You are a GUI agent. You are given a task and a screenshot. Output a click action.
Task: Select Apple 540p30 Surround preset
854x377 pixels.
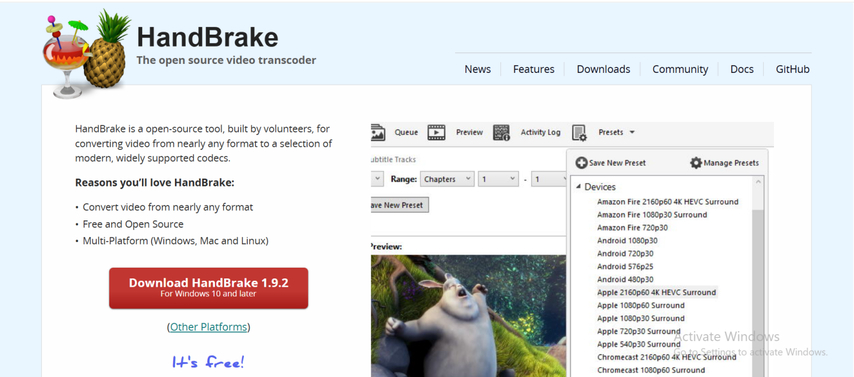[x=639, y=344]
